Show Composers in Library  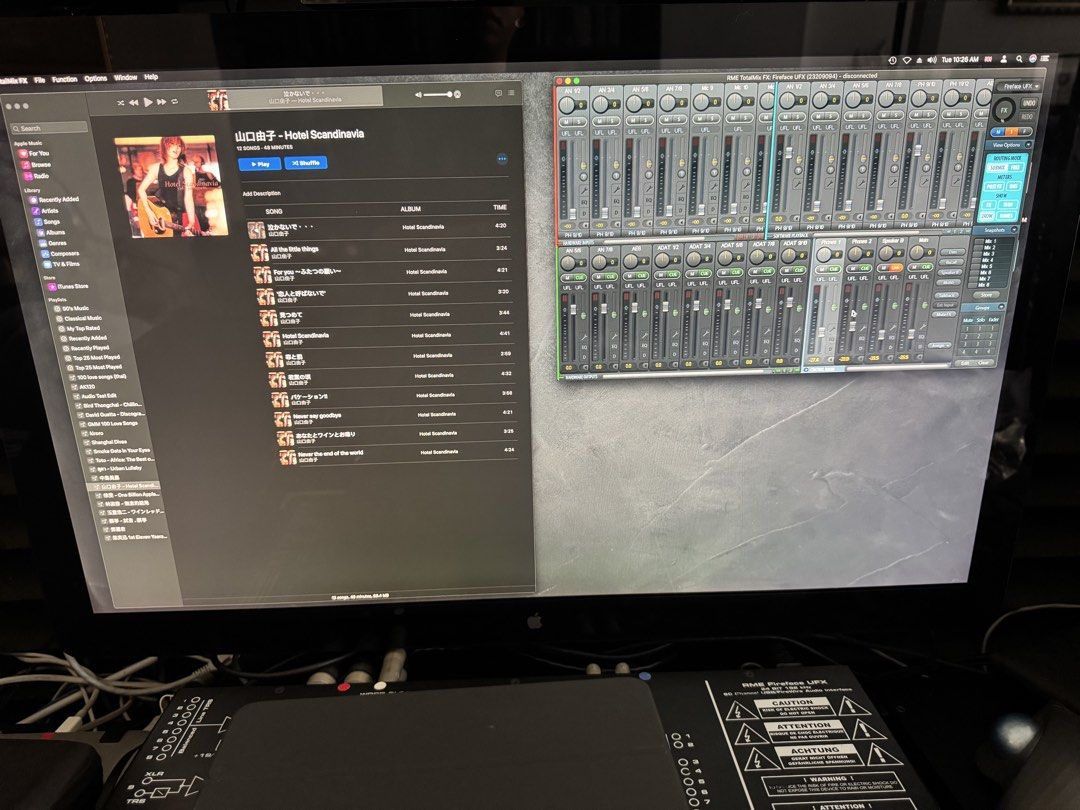59,253
